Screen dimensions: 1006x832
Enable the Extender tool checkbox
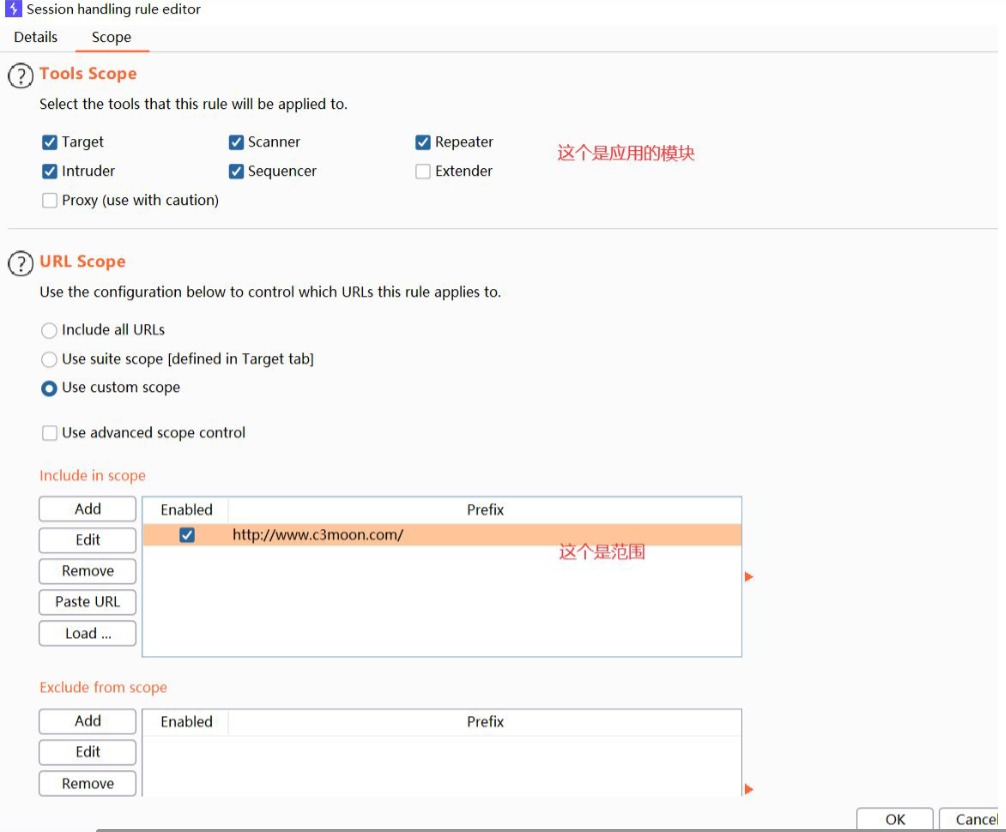pos(423,171)
